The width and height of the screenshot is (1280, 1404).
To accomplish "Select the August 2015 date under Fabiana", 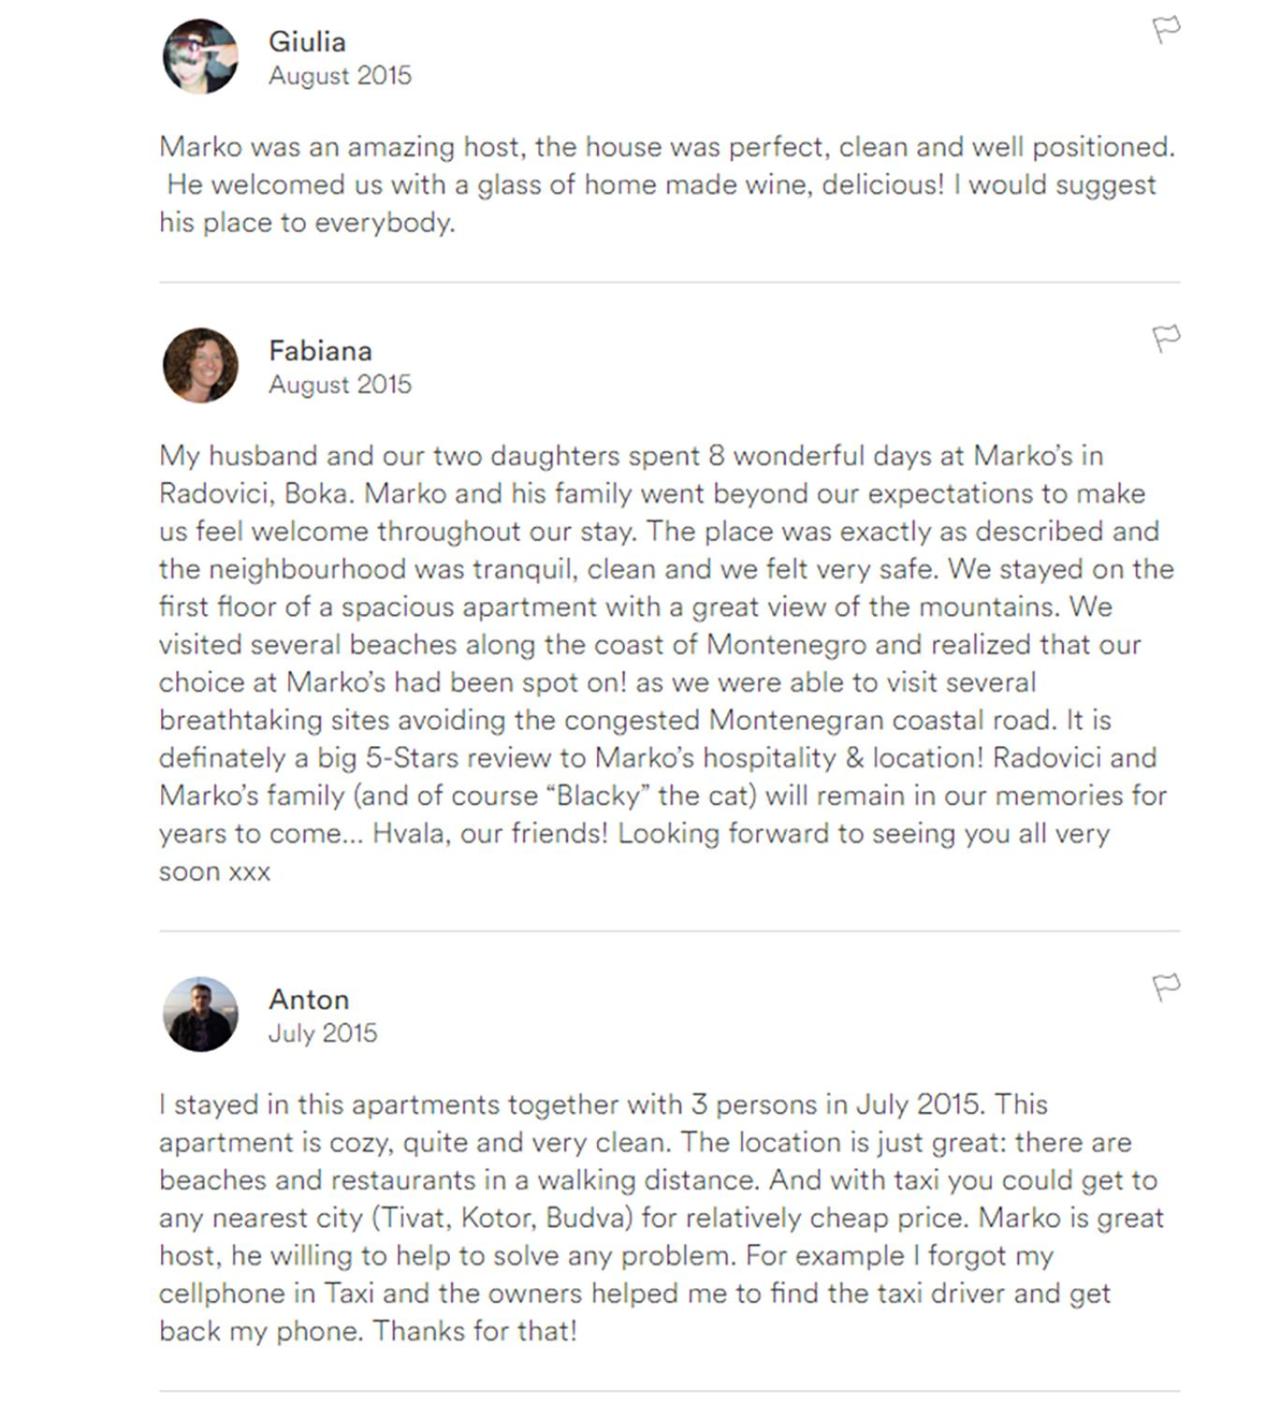I will tap(340, 385).
